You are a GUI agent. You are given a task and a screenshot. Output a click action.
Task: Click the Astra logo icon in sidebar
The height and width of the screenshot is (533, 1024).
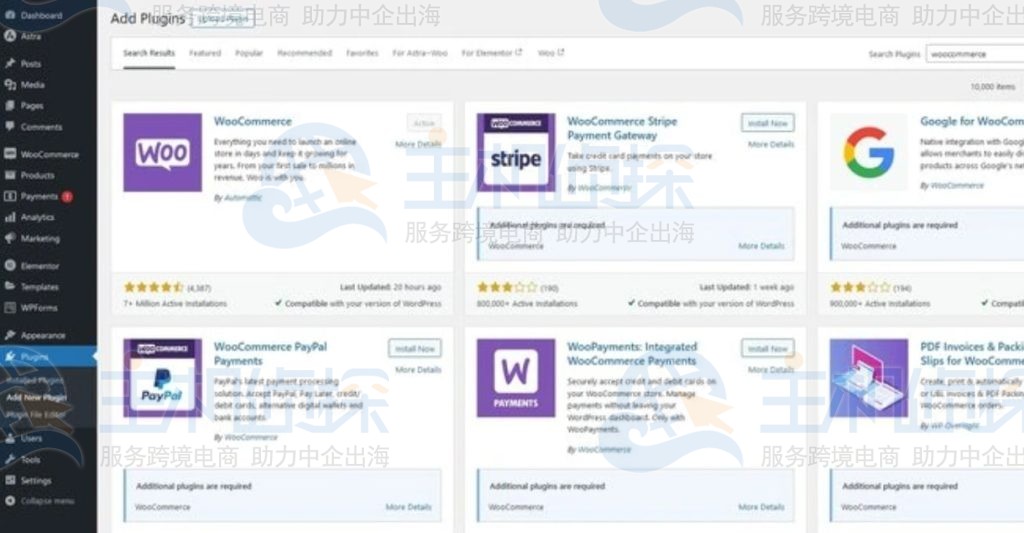[x=10, y=36]
